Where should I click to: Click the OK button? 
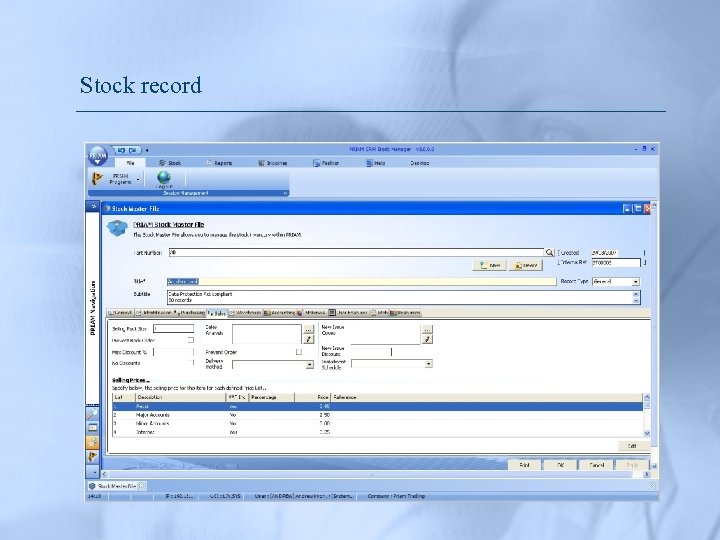[x=560, y=465]
